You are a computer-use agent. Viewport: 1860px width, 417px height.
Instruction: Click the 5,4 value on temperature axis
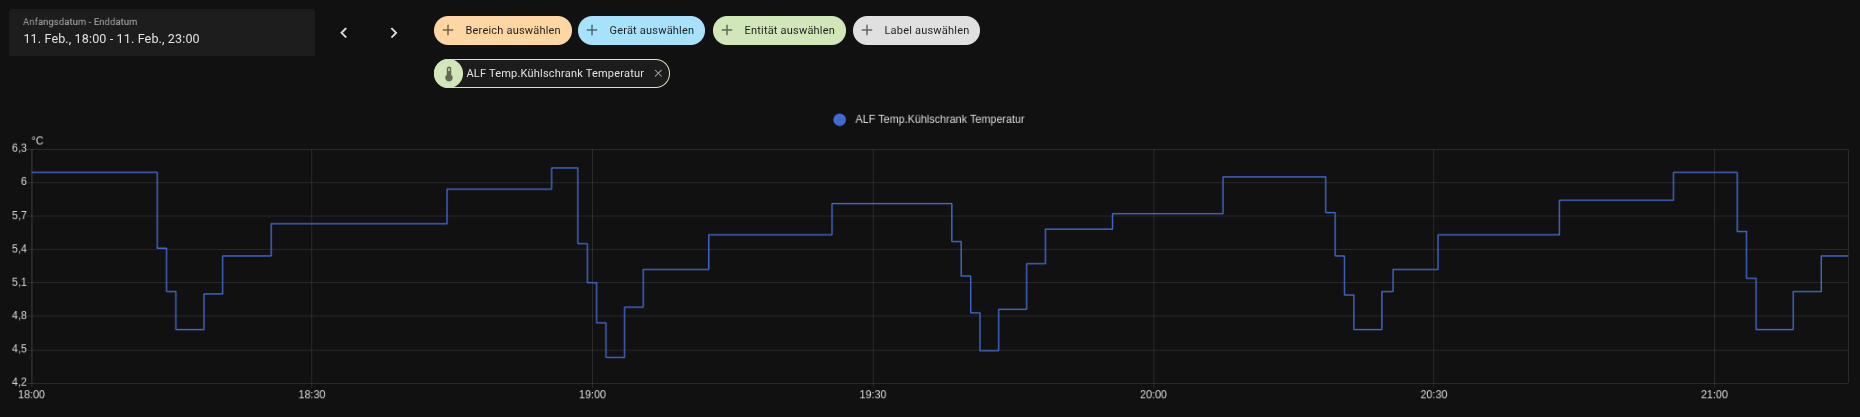[x=19, y=249]
